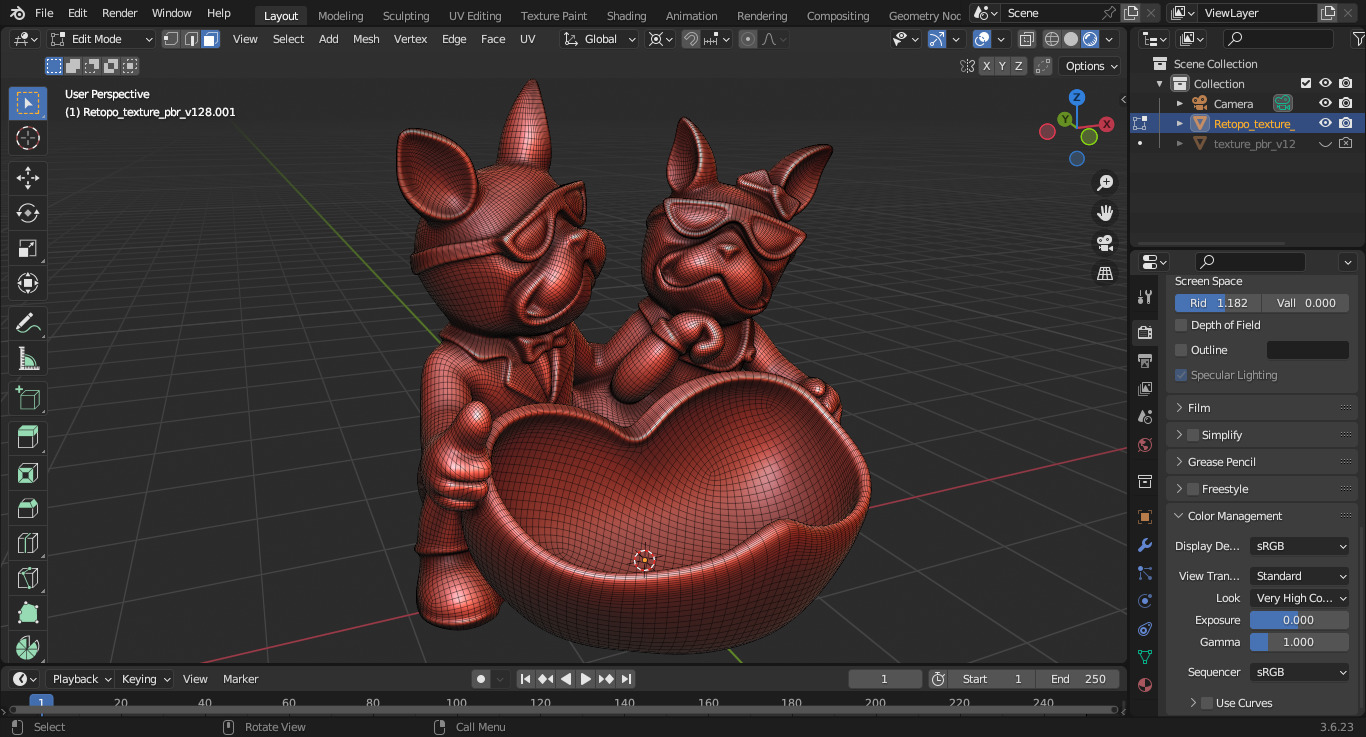The width and height of the screenshot is (1366, 737).
Task: Open the Edit Mode dropdown
Action: (101, 39)
